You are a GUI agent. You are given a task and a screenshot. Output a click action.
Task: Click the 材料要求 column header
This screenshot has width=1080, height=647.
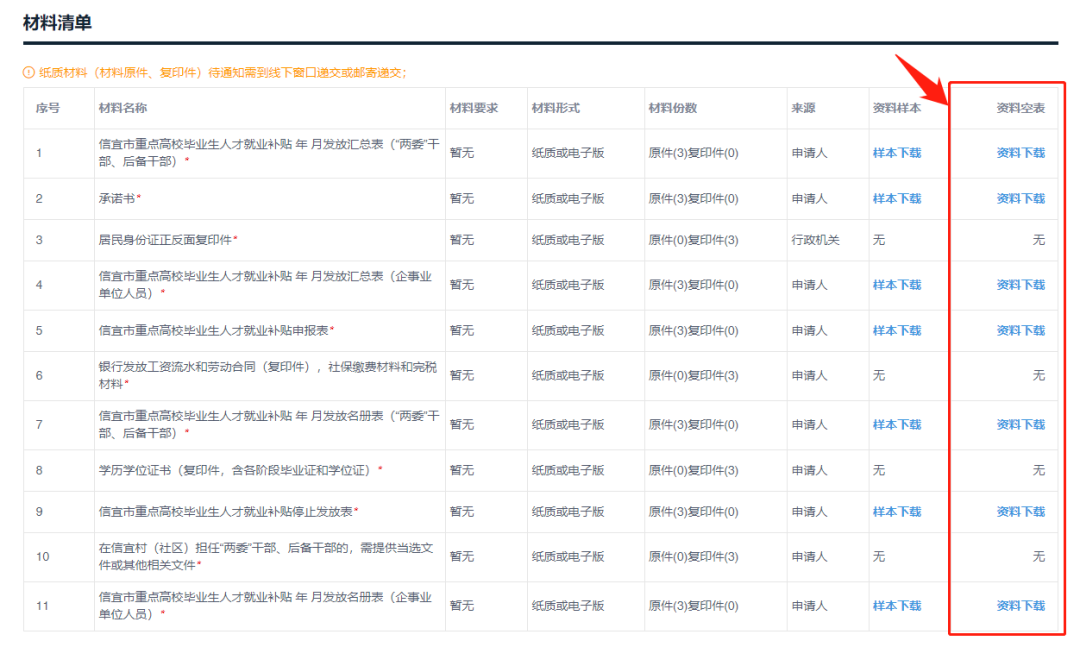click(x=474, y=108)
